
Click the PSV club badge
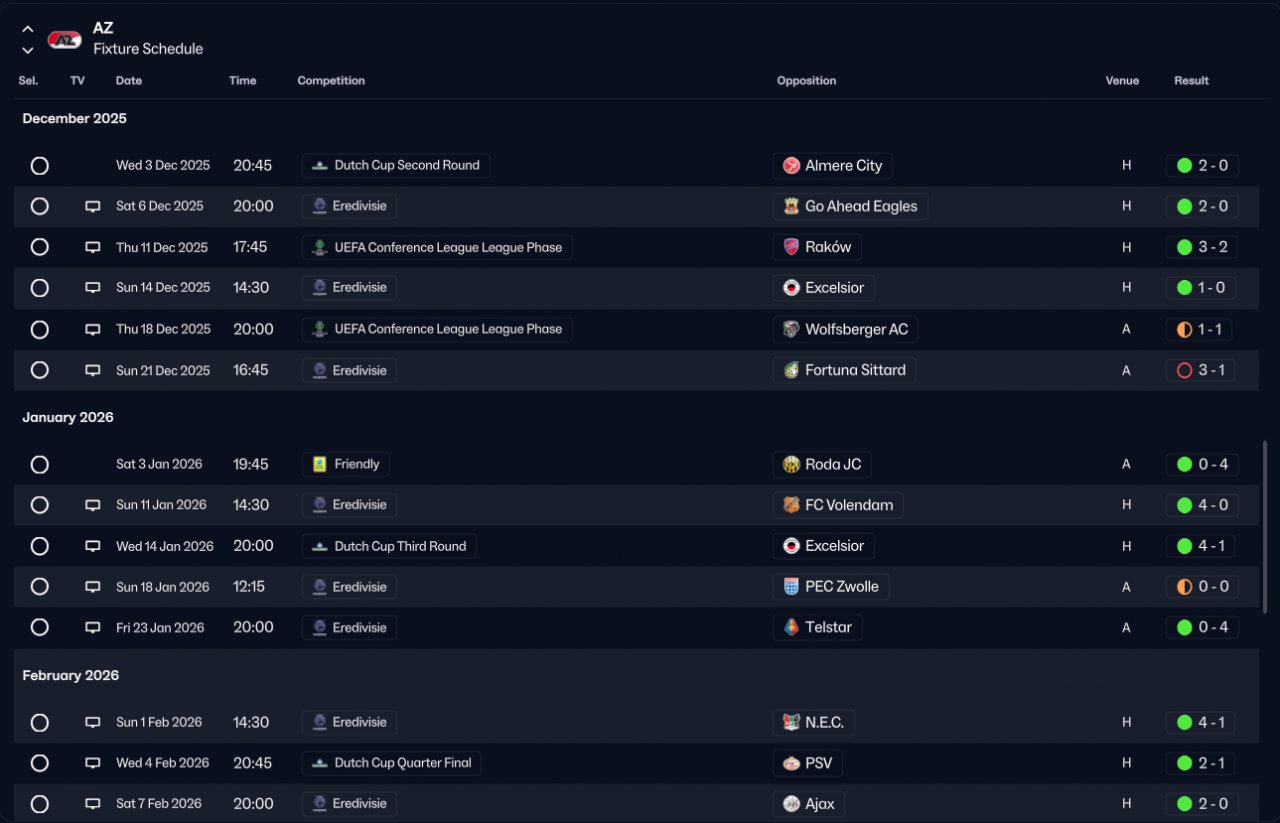point(791,763)
